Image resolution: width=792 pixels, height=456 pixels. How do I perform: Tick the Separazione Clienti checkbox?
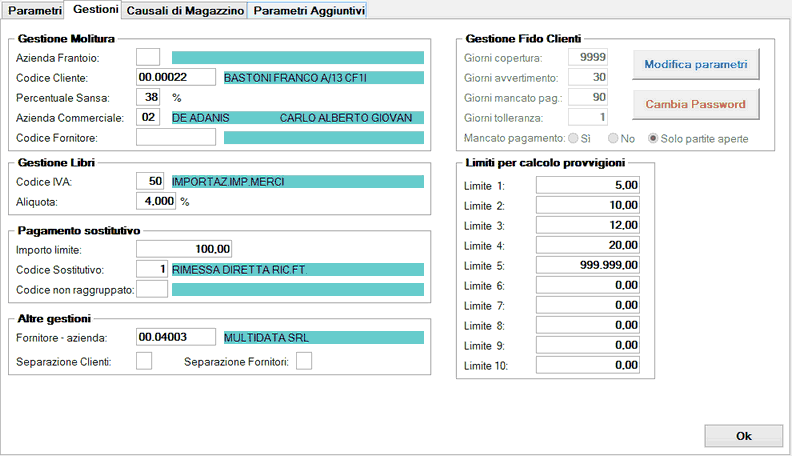click(x=144, y=361)
